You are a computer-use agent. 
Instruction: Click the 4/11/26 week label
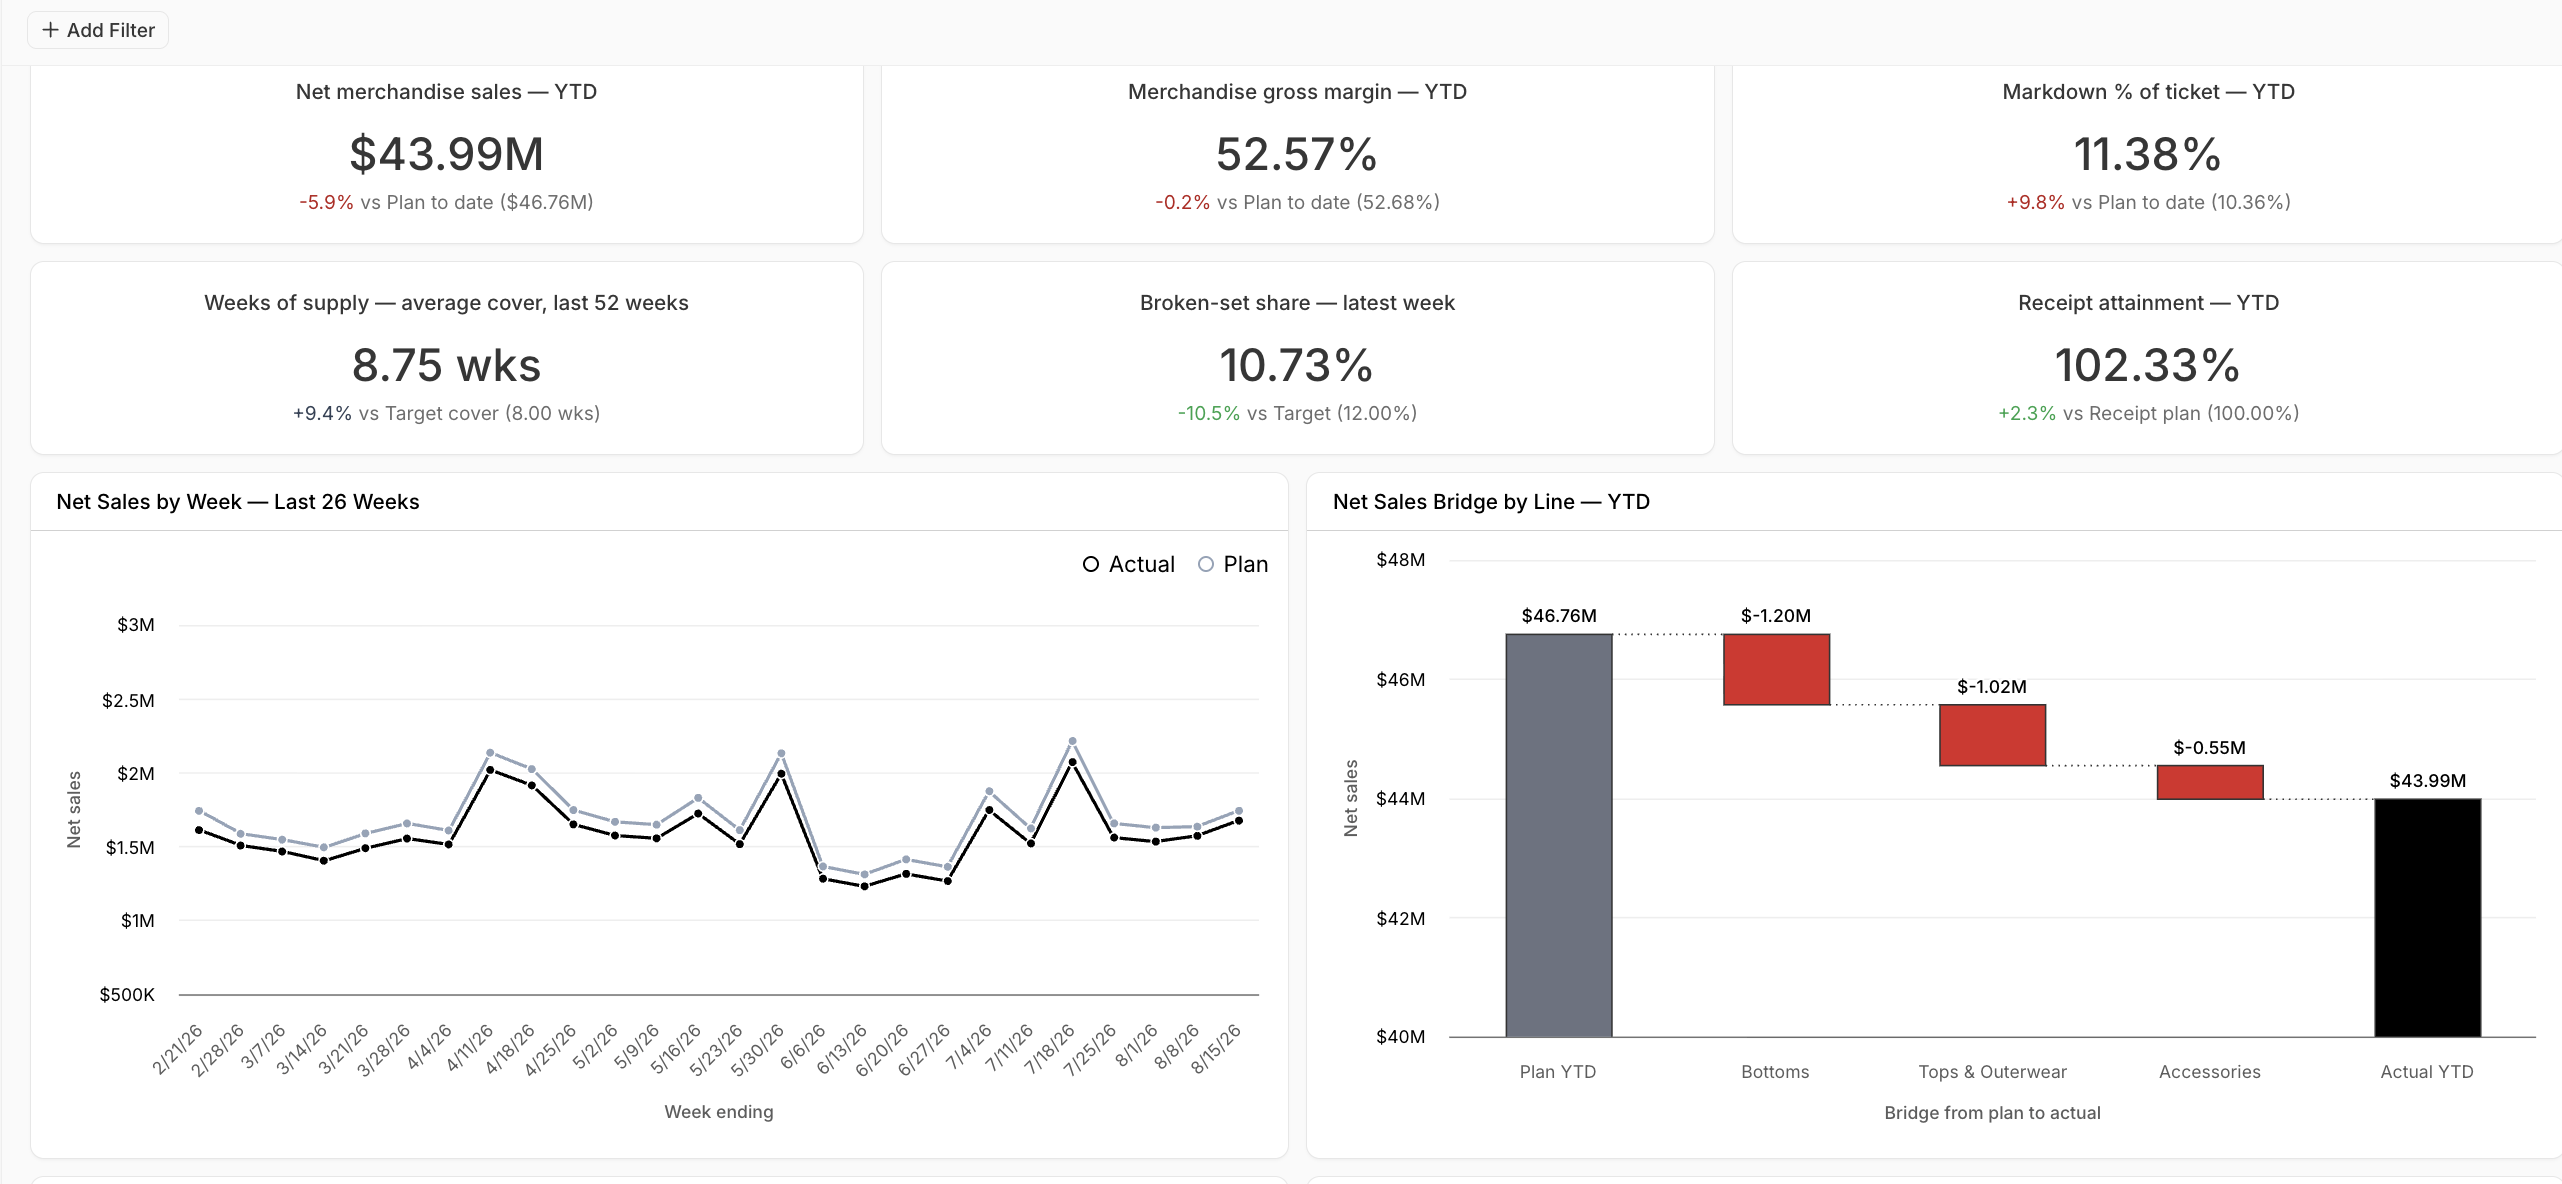tap(469, 1048)
